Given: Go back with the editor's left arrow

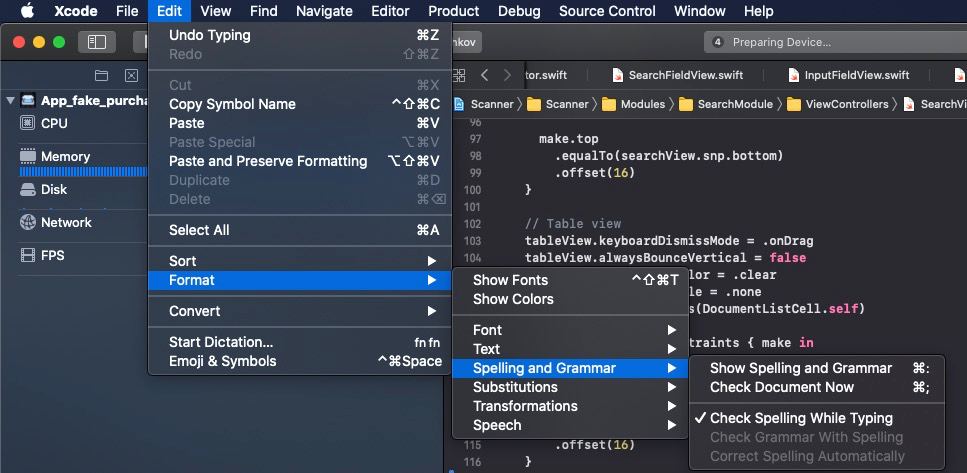Looking at the screenshot, I should tap(485, 75).
